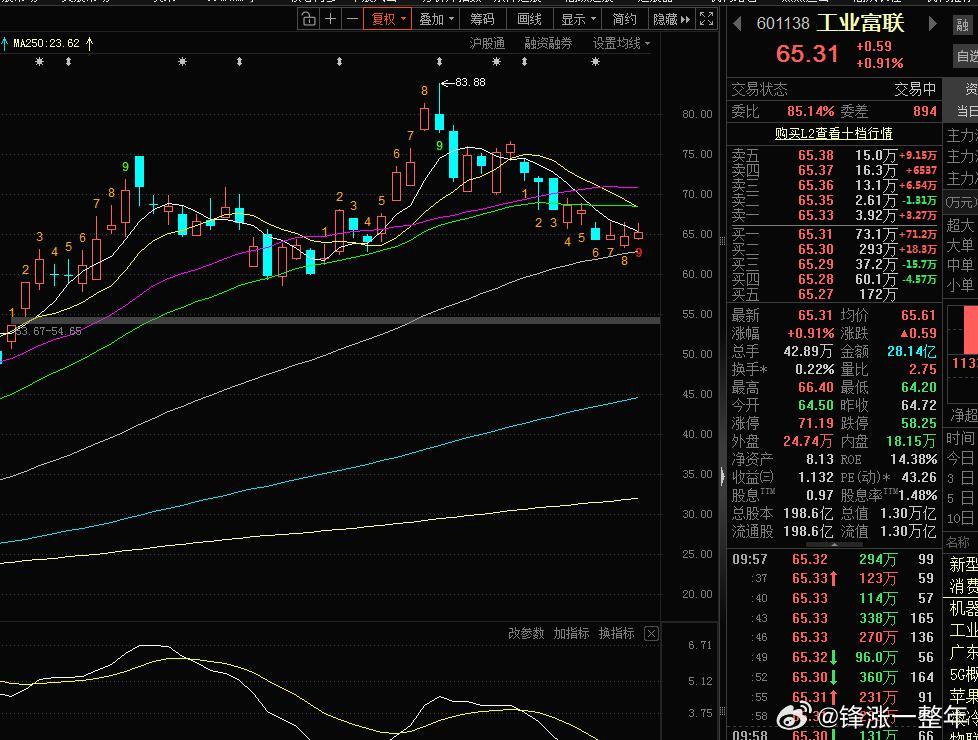Select the 买一 65.31 order row

click(x=834, y=234)
